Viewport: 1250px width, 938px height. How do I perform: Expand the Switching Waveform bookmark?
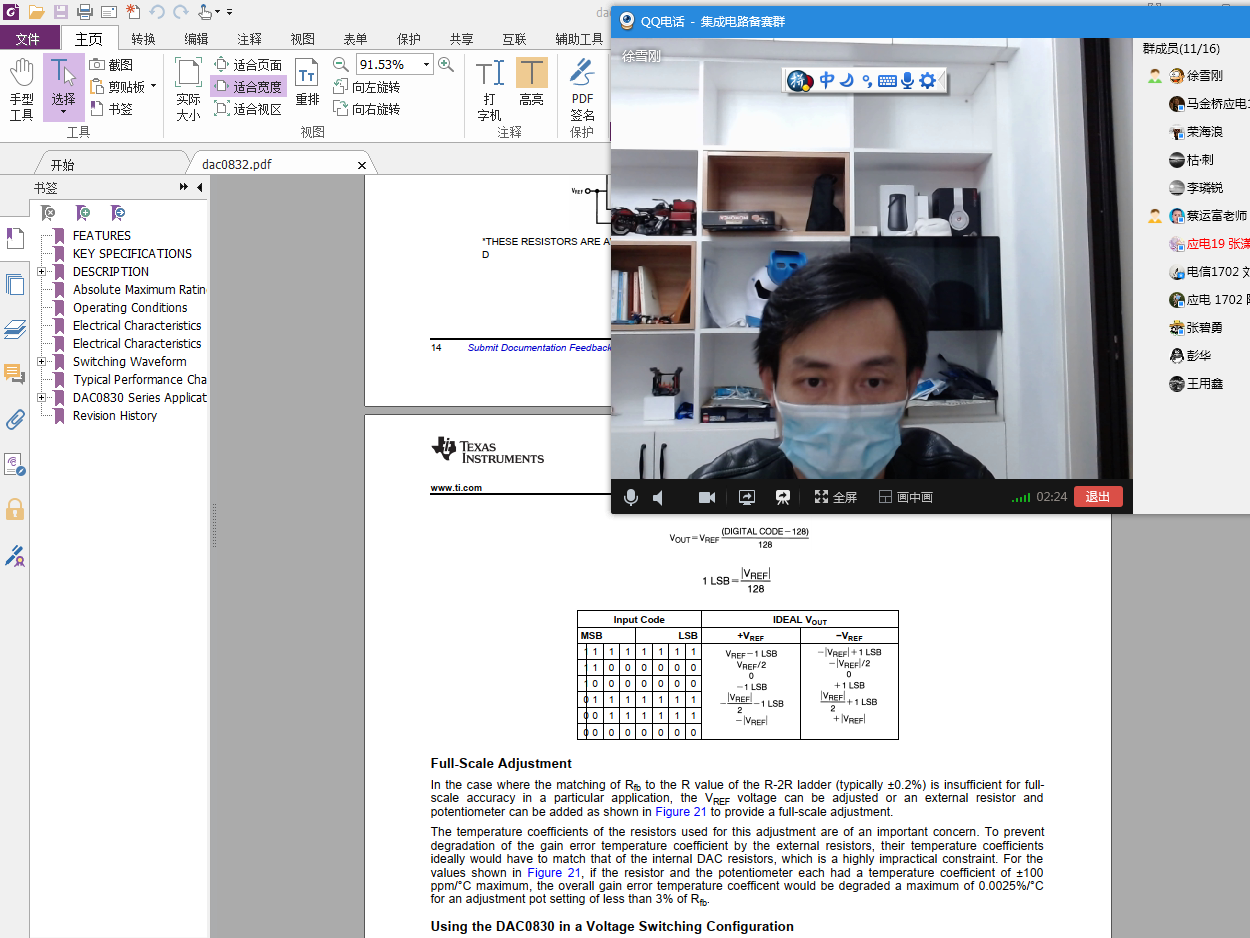[42, 362]
